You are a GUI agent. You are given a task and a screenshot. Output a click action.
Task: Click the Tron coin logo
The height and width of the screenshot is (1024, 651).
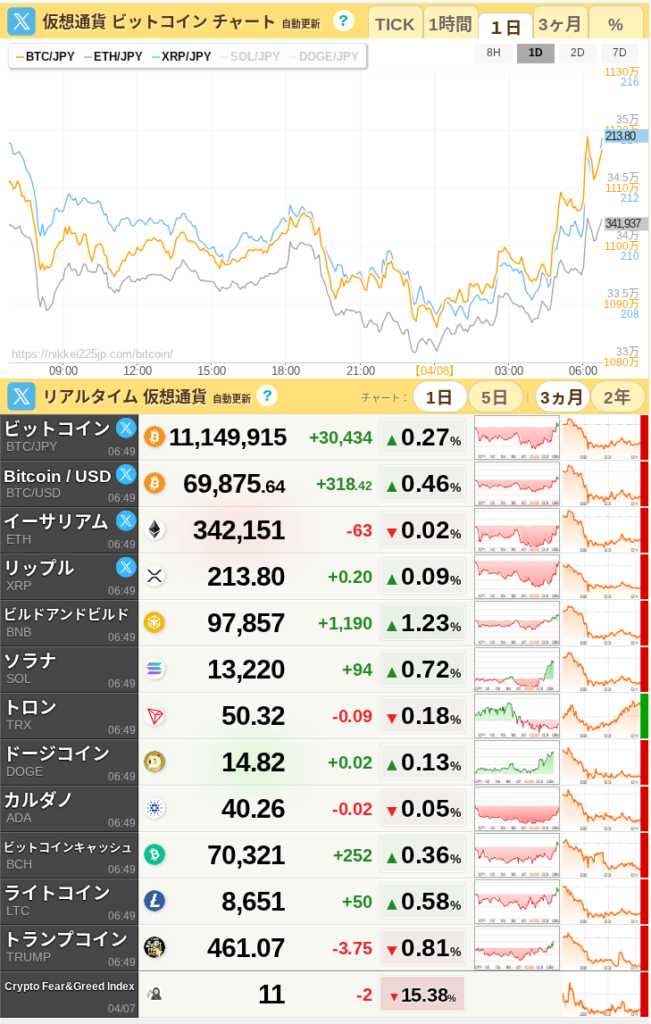tap(155, 716)
